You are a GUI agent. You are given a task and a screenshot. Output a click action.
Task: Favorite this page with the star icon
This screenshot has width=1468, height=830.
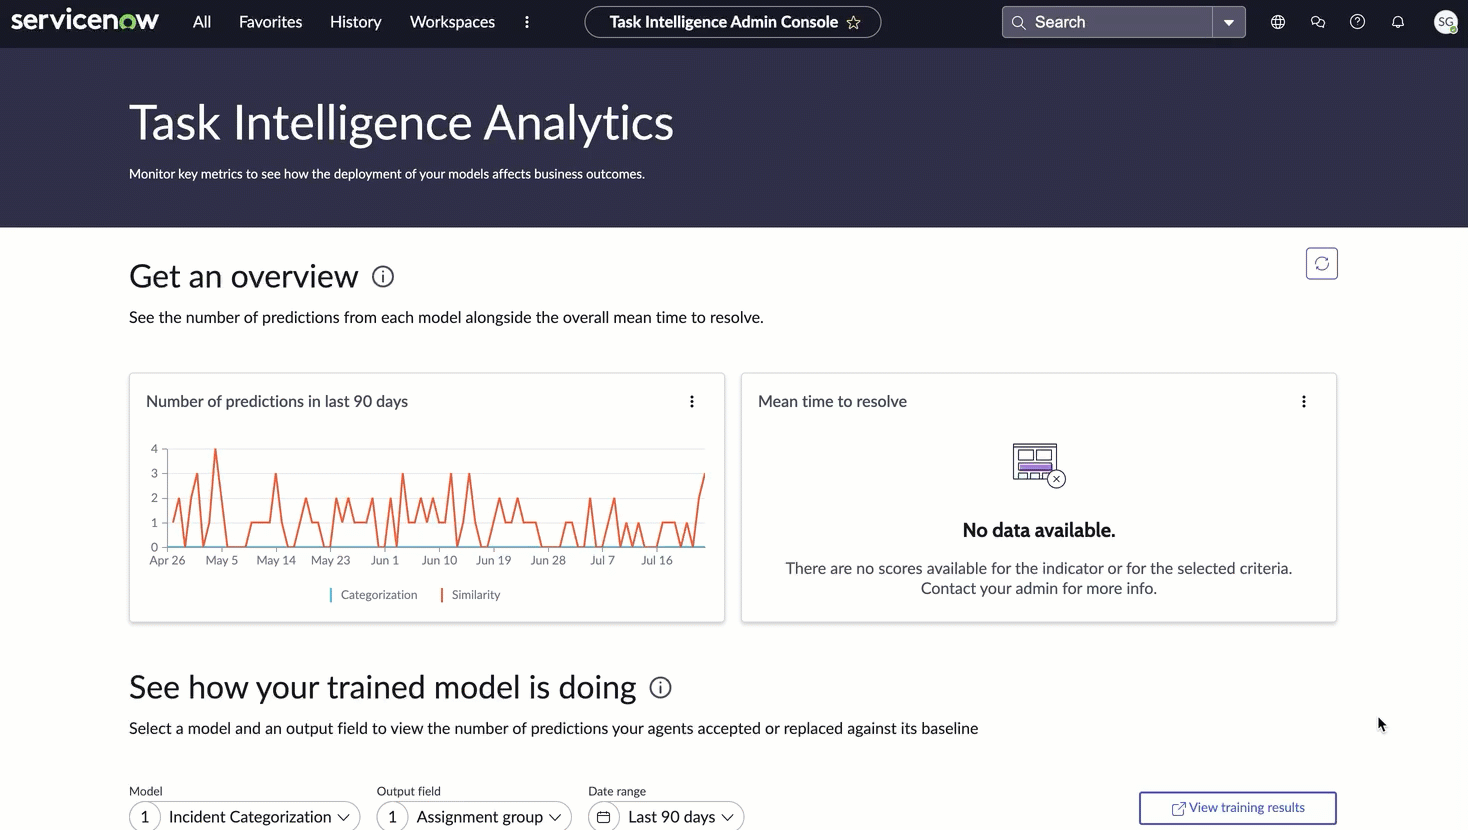tap(854, 22)
